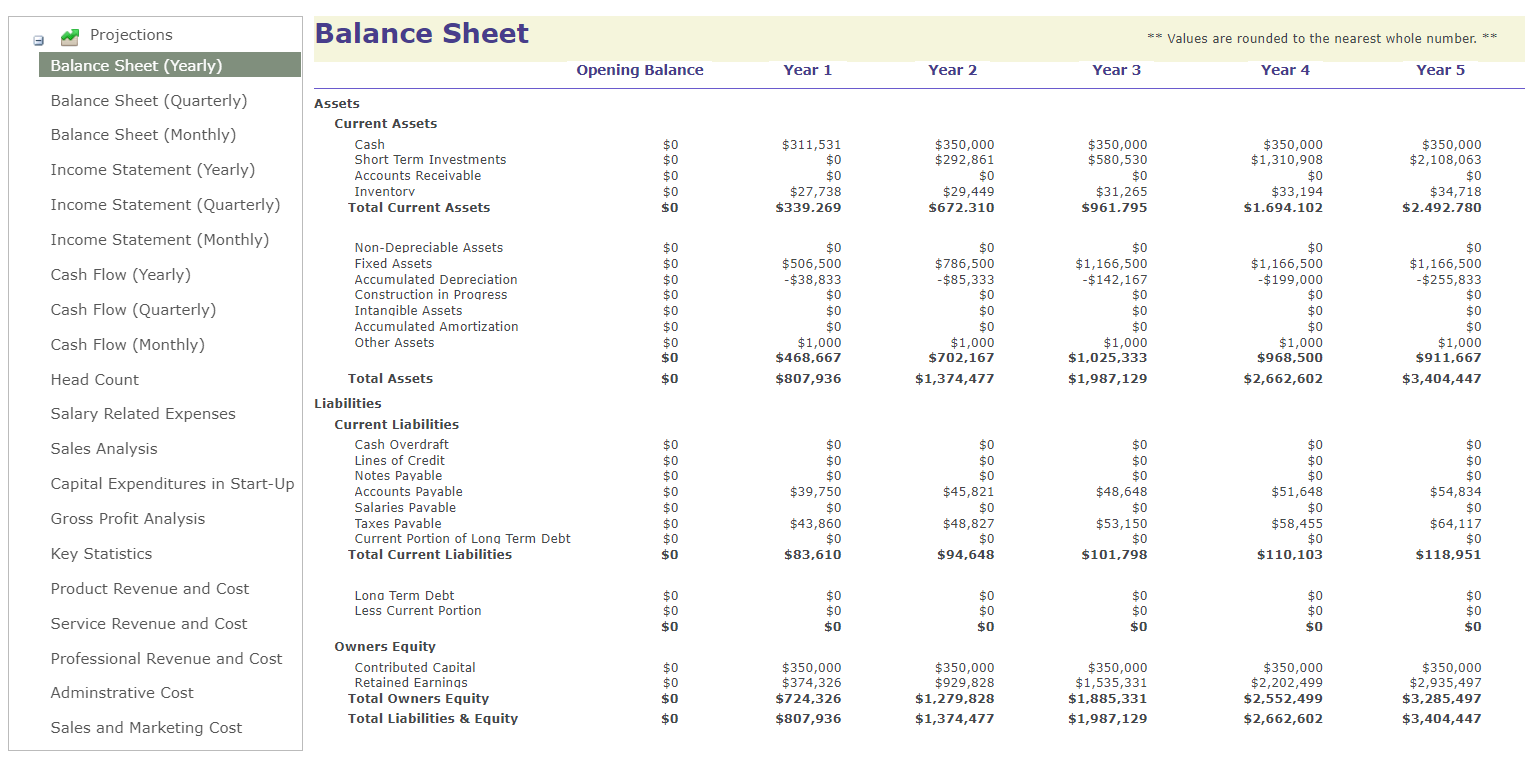1525x759 pixels.
Task: Open the Sales Analysis report
Action: (x=104, y=449)
